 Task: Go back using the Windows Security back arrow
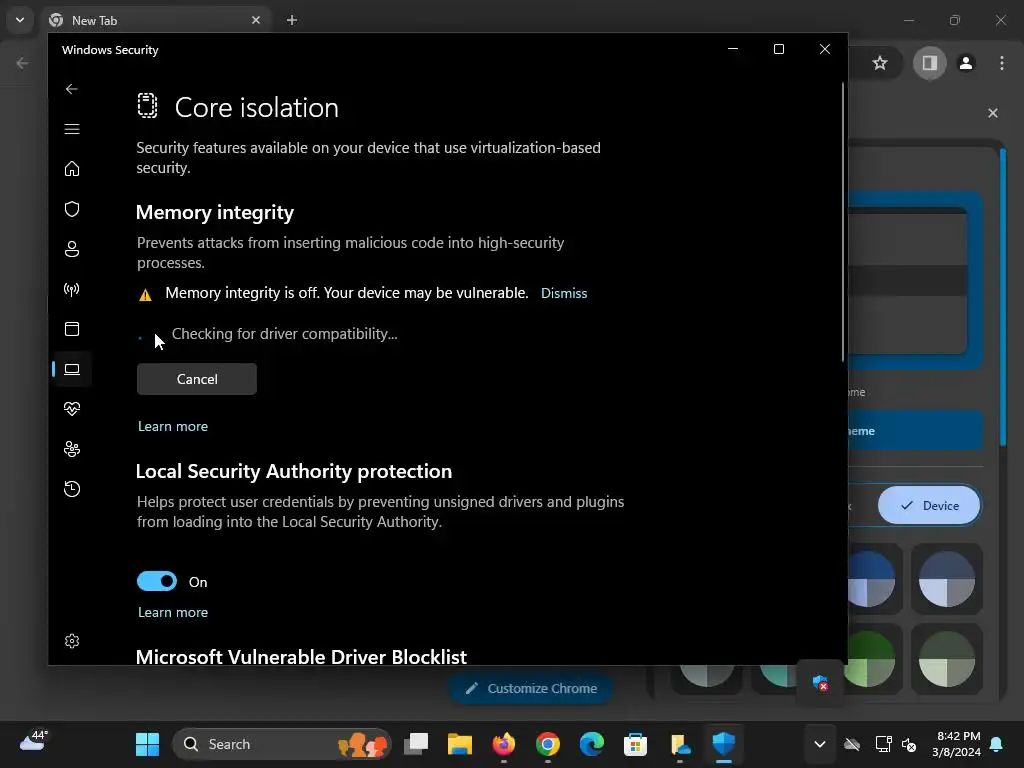72,89
